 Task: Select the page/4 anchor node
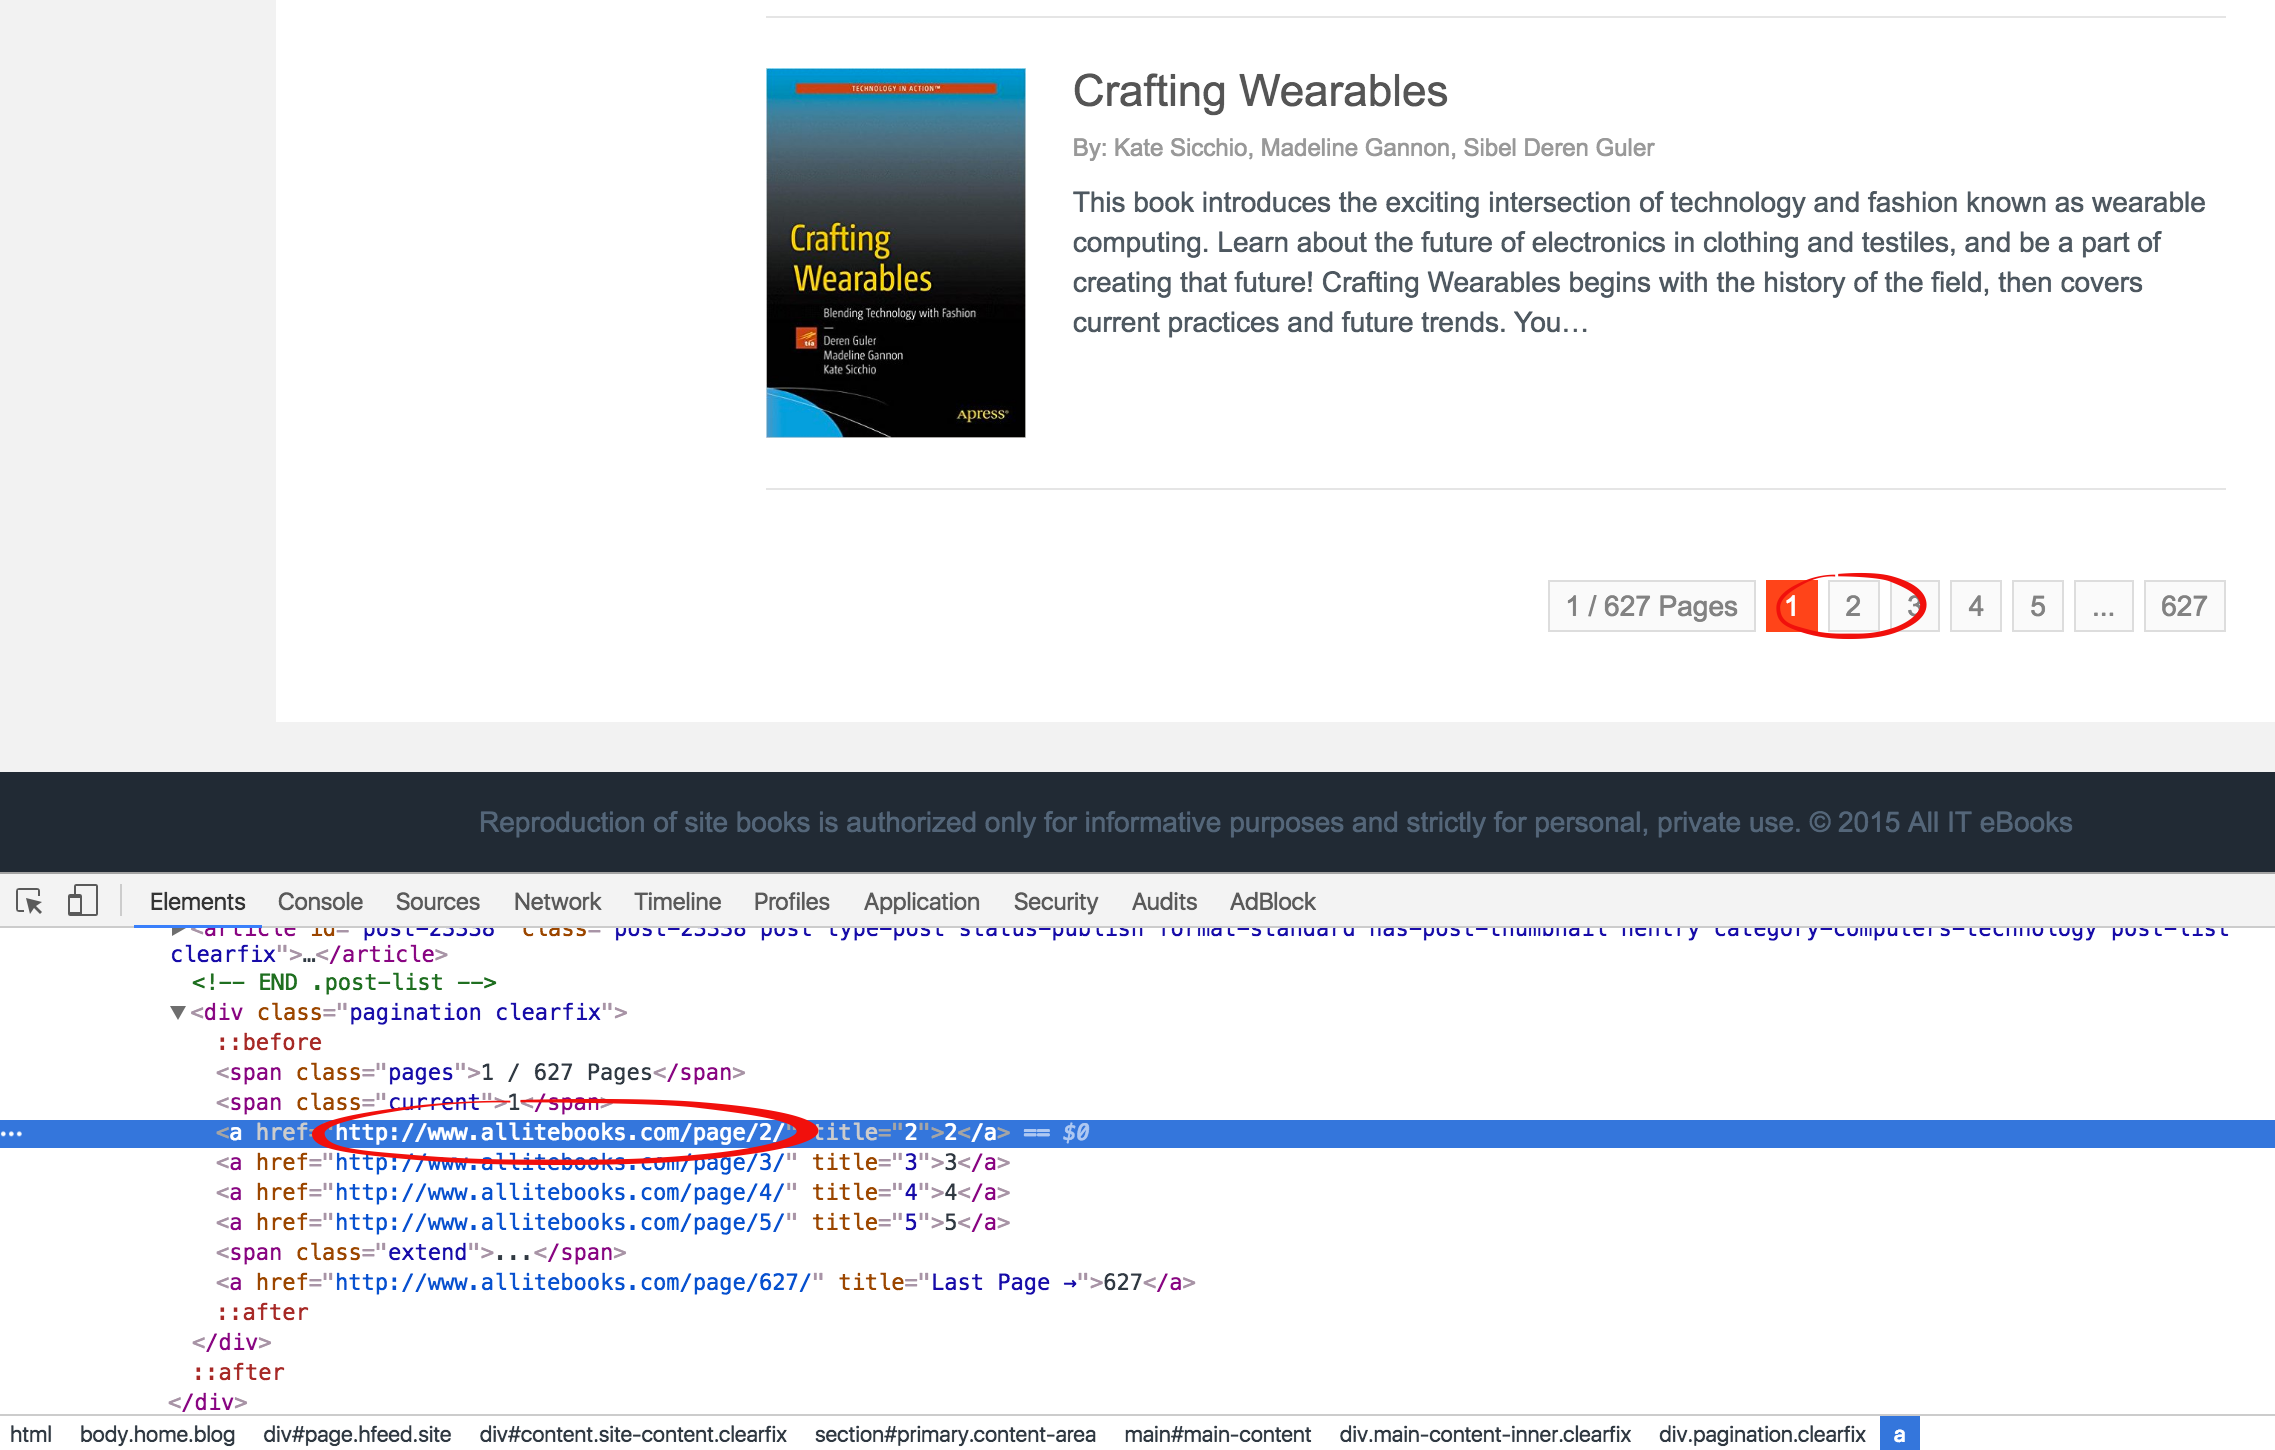612,1192
